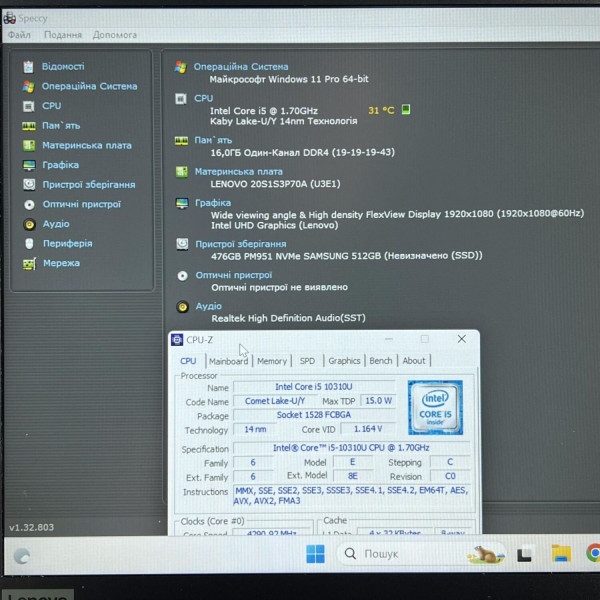Open the Подання menu in Speccy
Image resolution: width=600 pixels, height=600 pixels.
coord(63,35)
